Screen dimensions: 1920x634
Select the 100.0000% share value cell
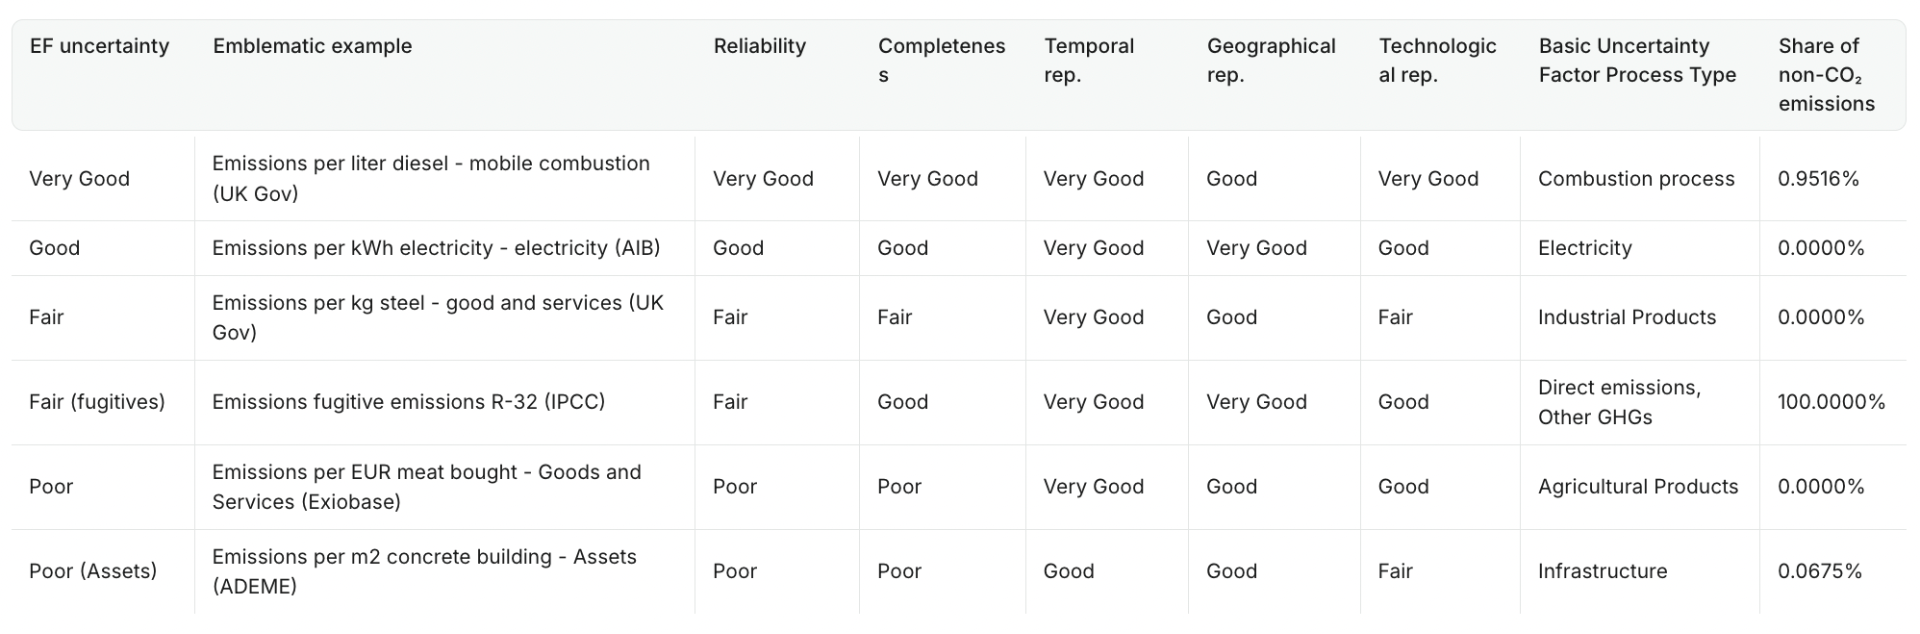(x=1831, y=402)
